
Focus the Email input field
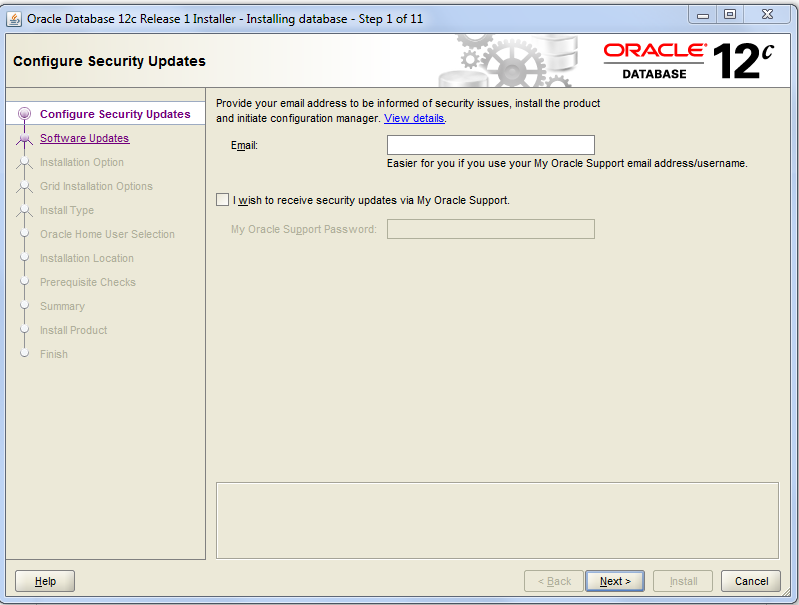491,145
